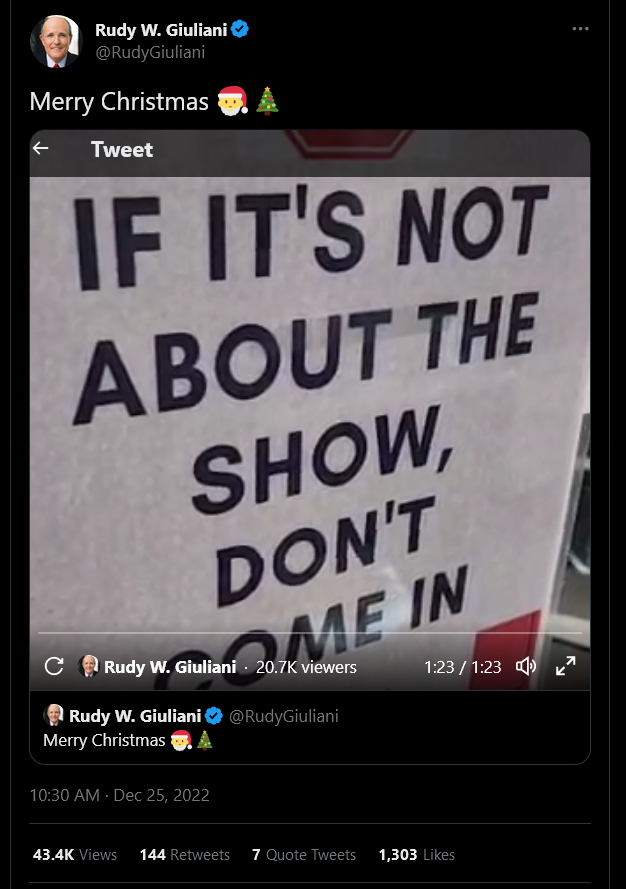View the 144 Retweets list
The width and height of the screenshot is (626, 889).
pyautogui.click(x=184, y=854)
